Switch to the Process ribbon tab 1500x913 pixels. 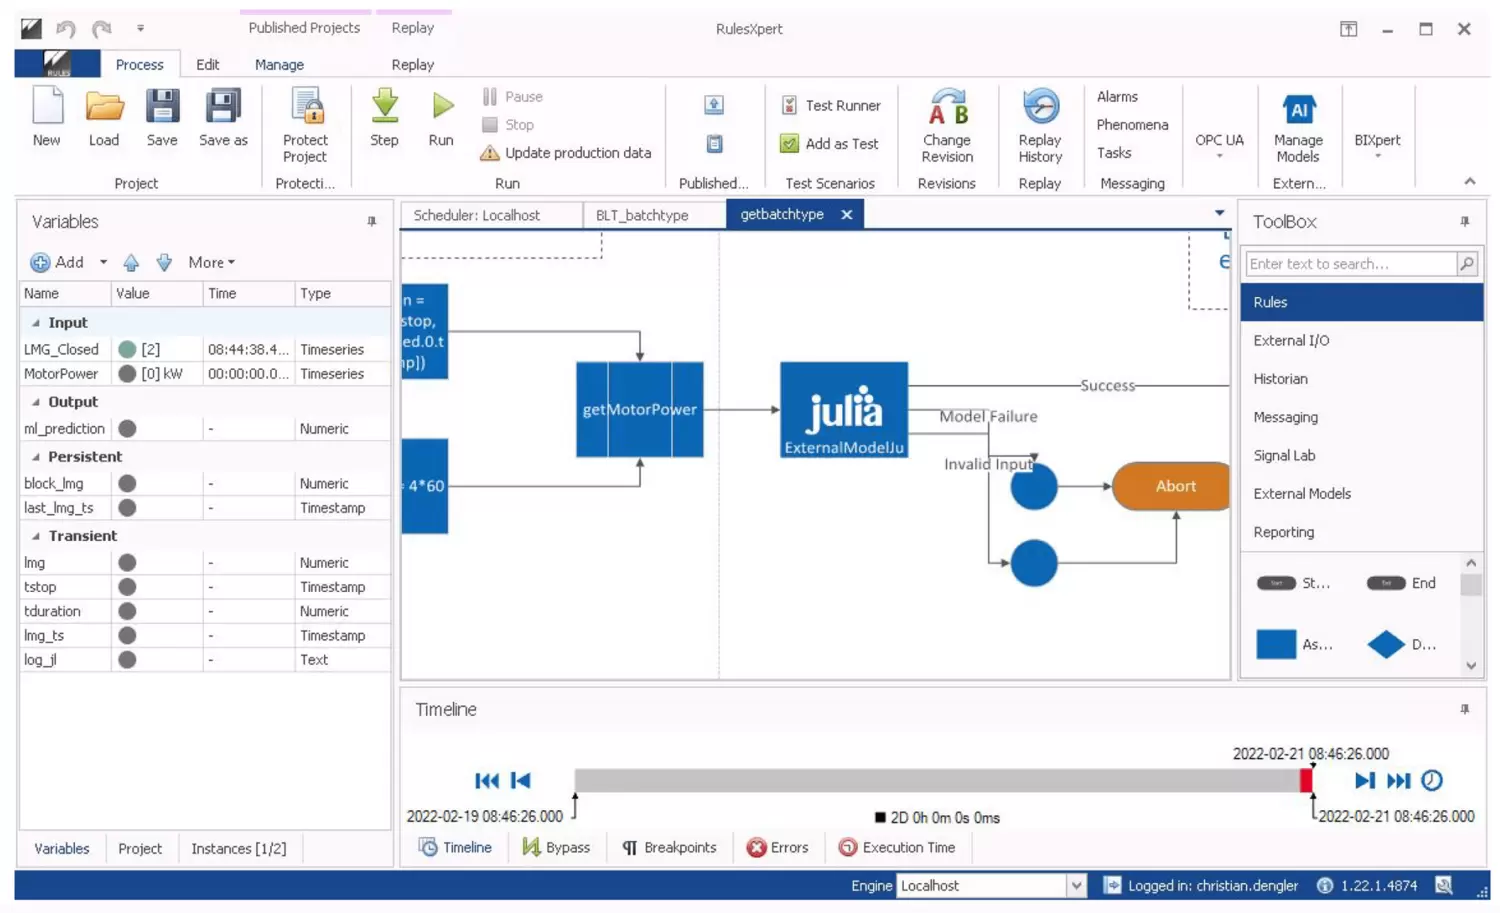point(139,64)
